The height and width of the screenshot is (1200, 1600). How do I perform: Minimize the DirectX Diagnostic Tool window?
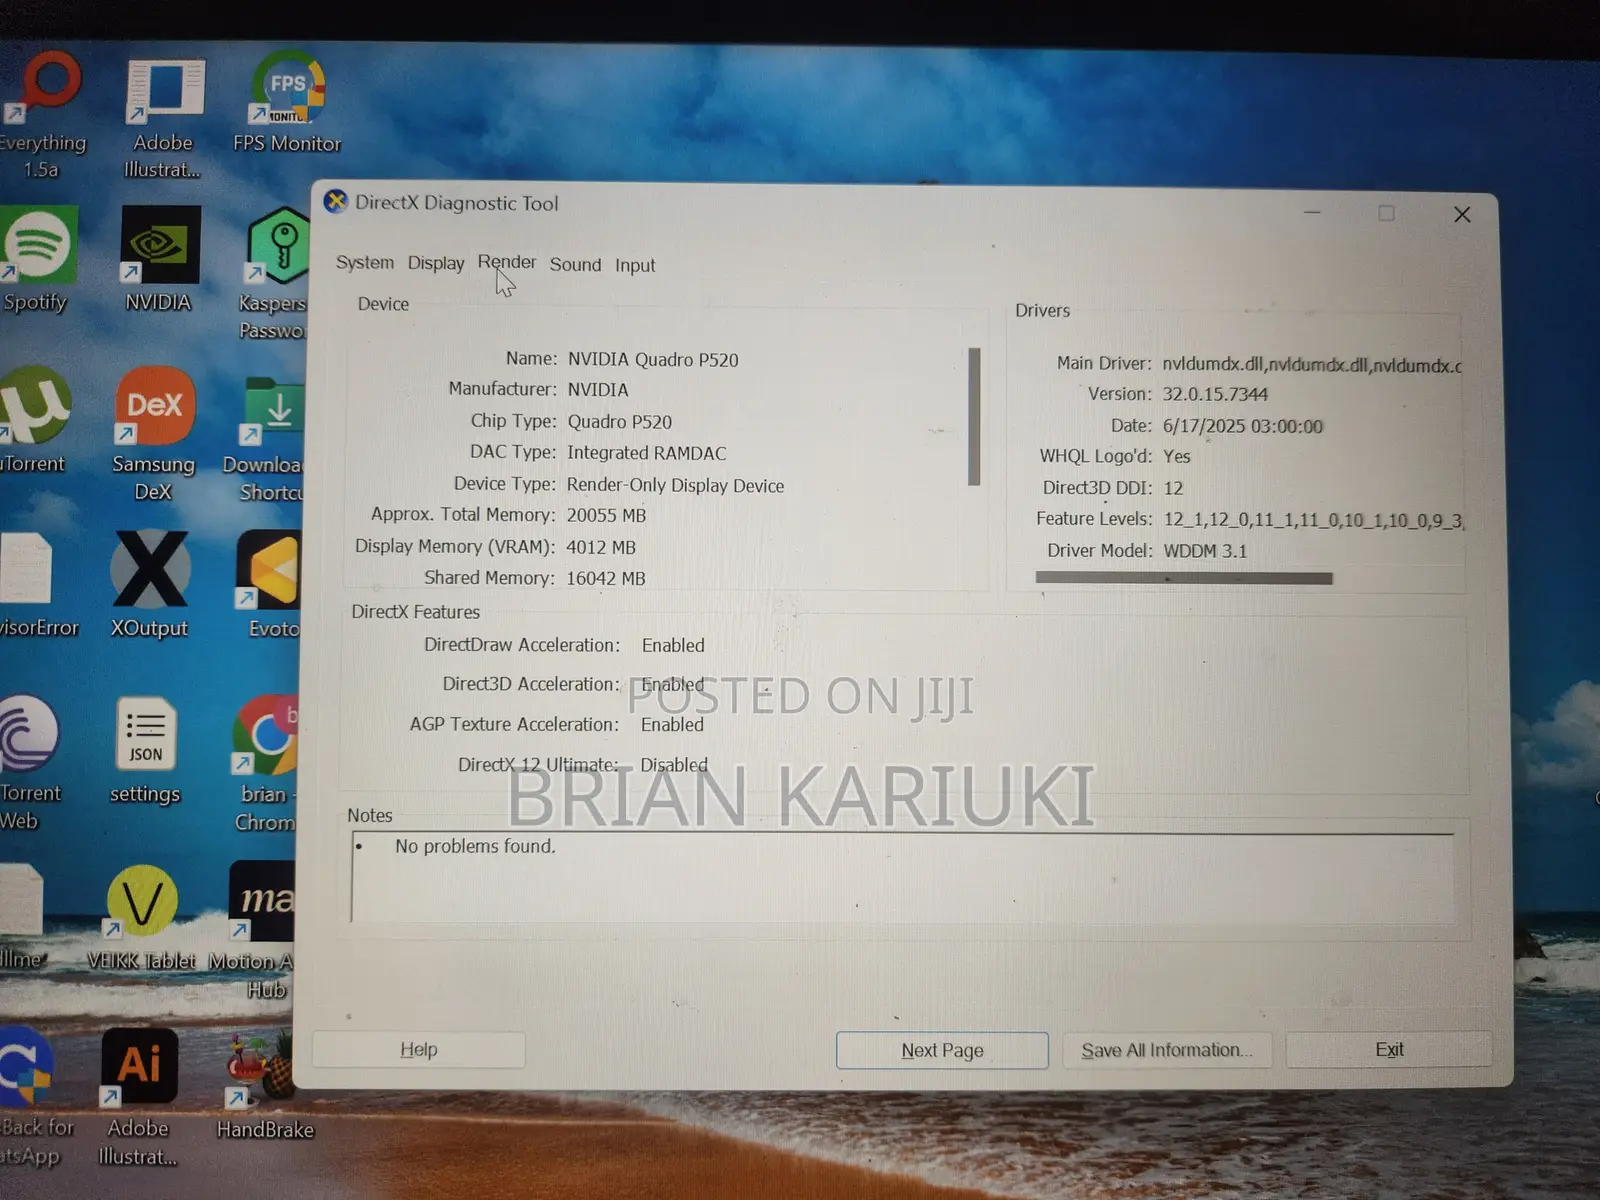coord(1312,212)
